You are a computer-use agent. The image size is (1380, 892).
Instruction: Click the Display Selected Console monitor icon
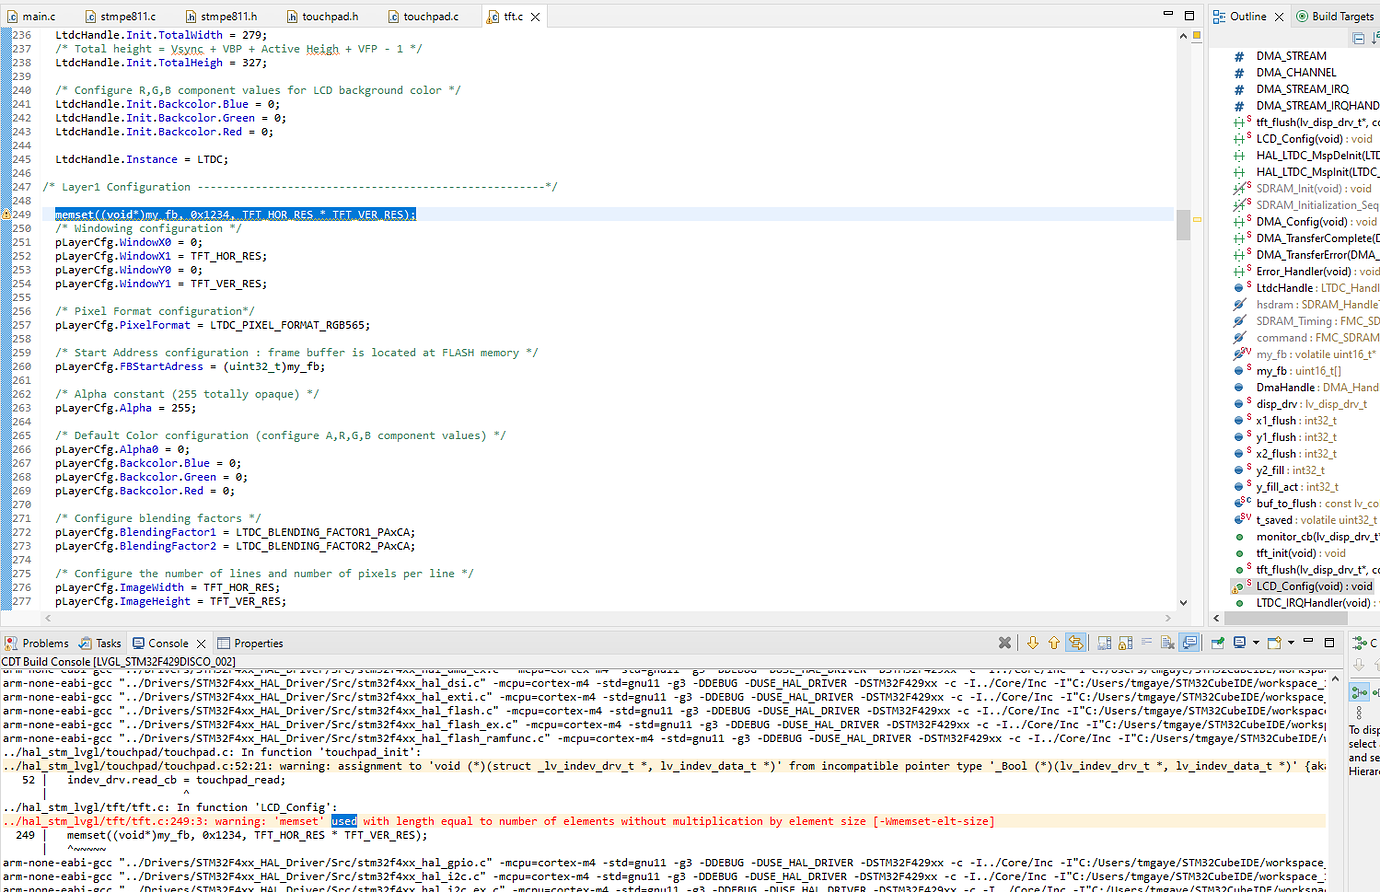1240,643
